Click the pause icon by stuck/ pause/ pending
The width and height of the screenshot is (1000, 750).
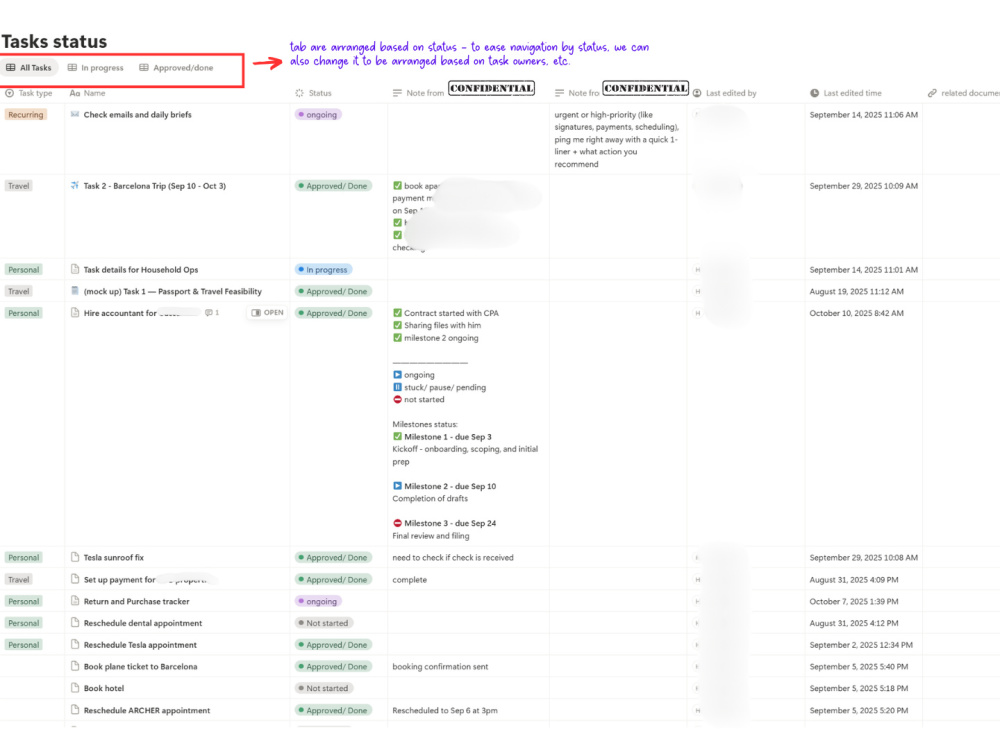coord(397,386)
